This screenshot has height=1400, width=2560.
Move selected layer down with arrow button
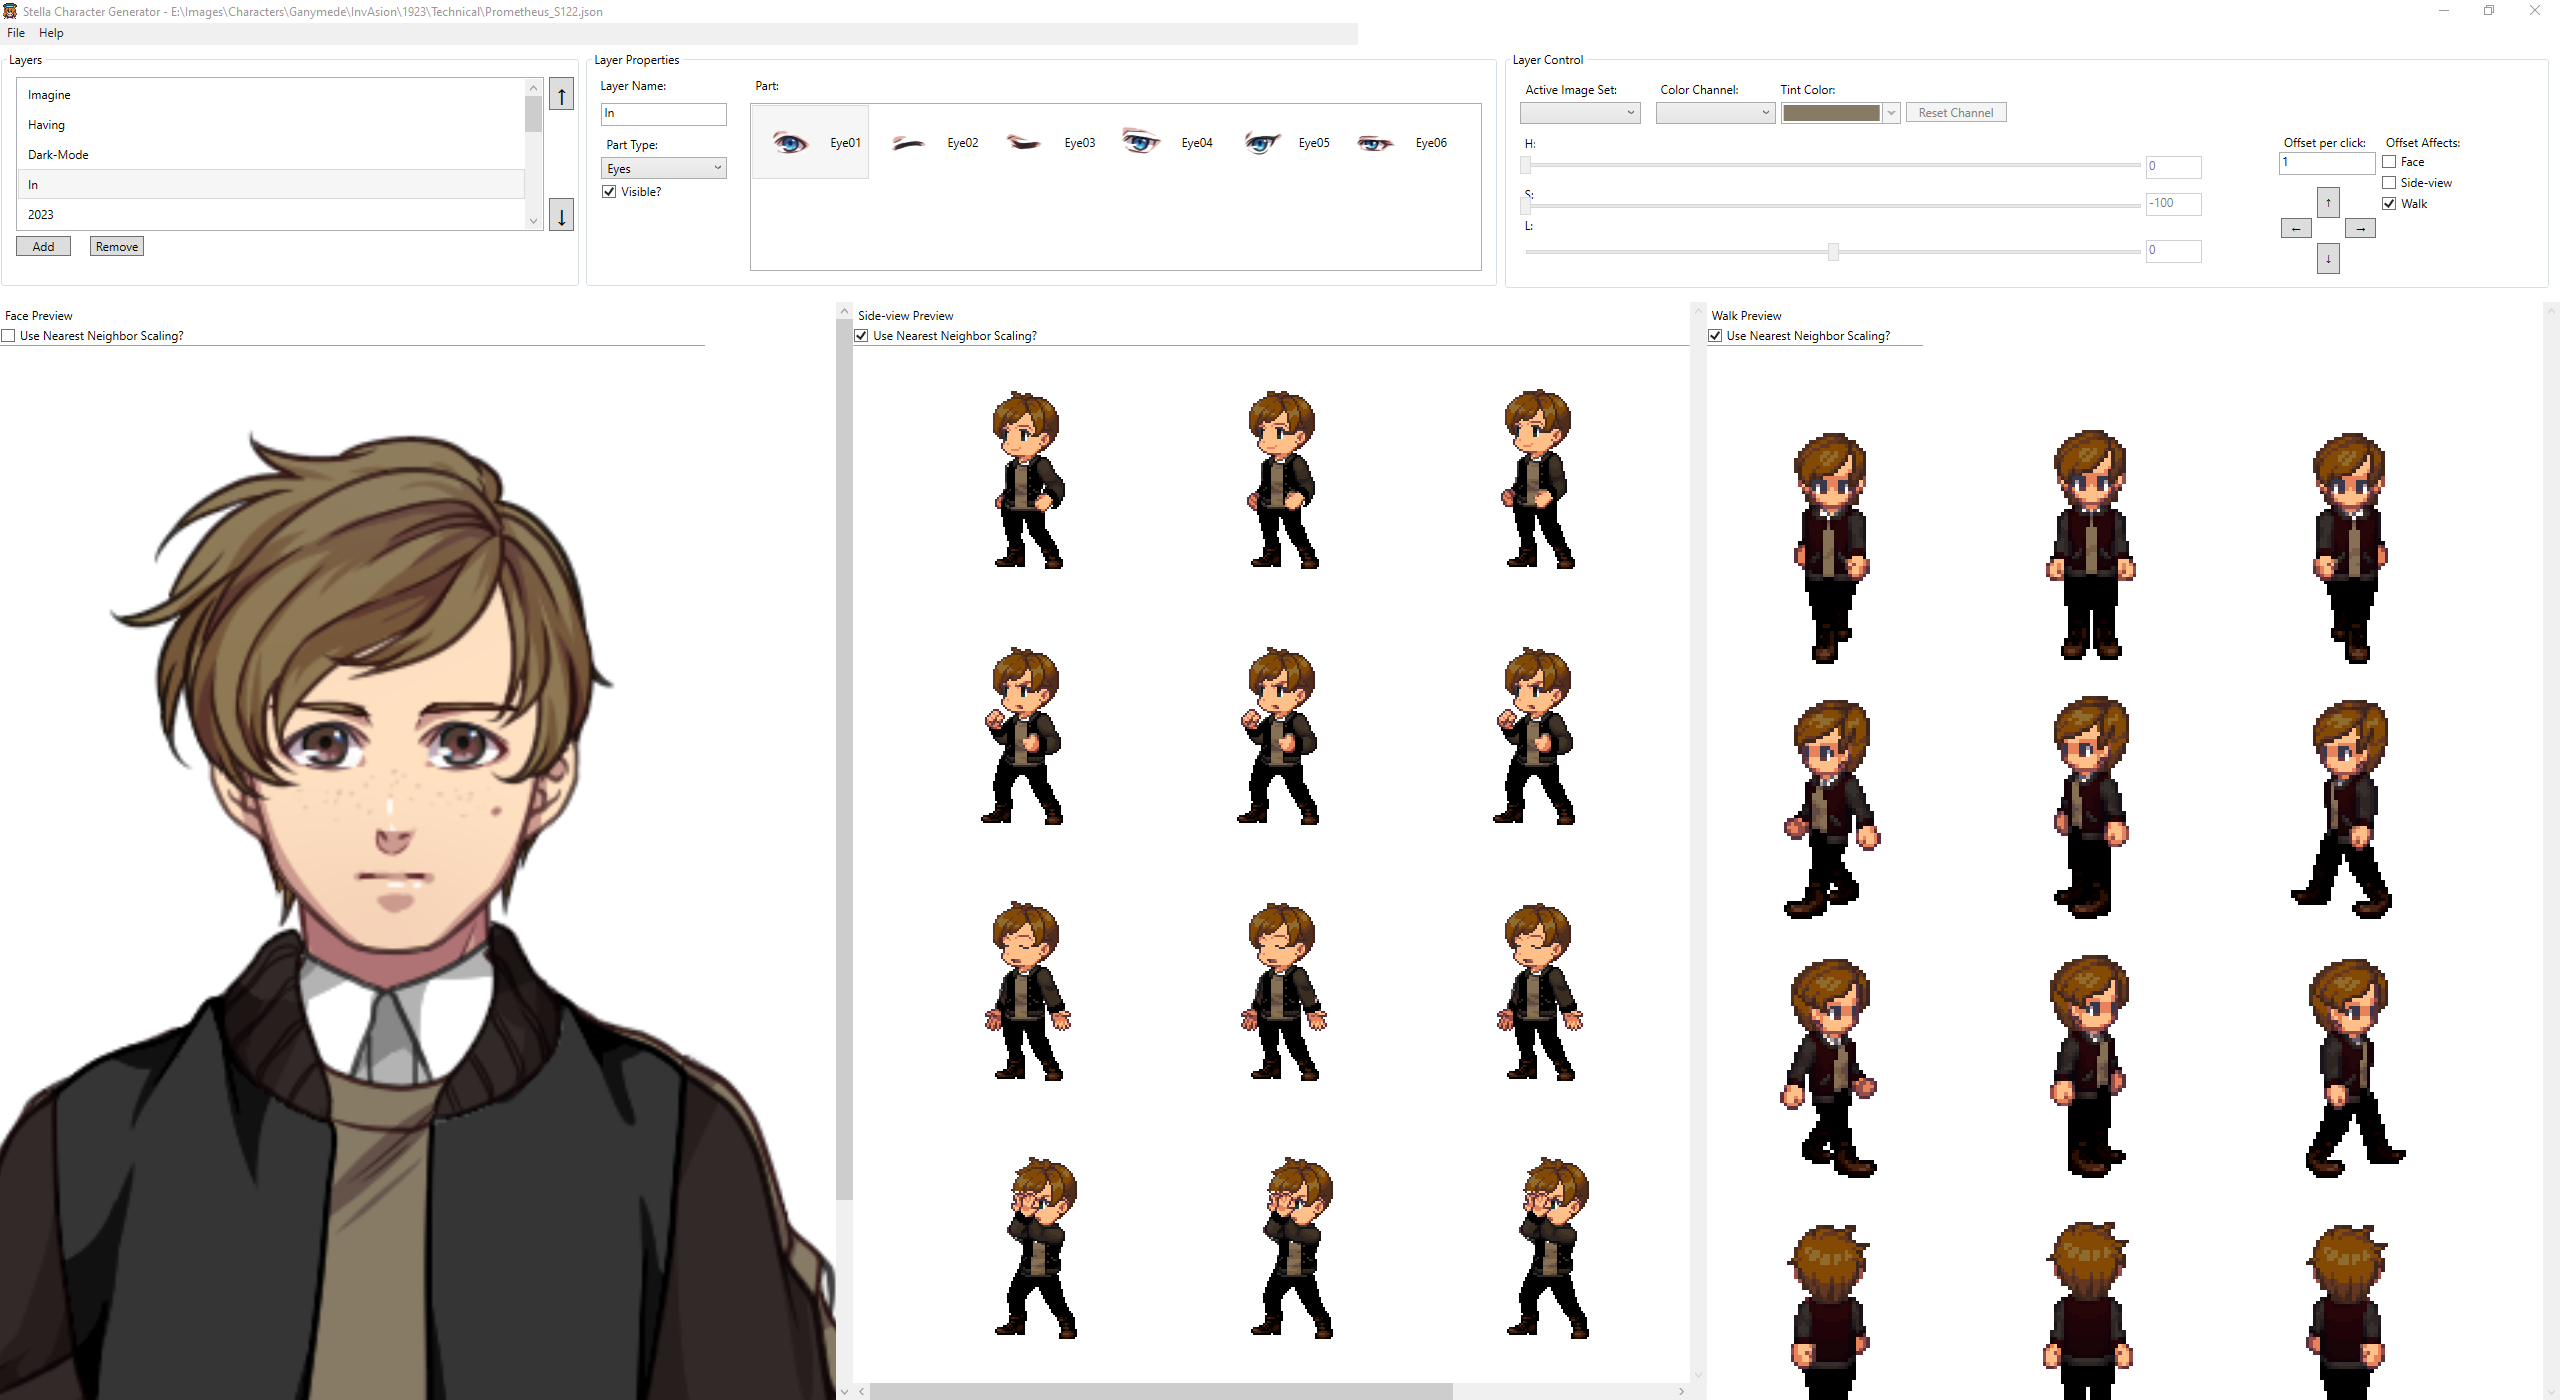click(561, 215)
